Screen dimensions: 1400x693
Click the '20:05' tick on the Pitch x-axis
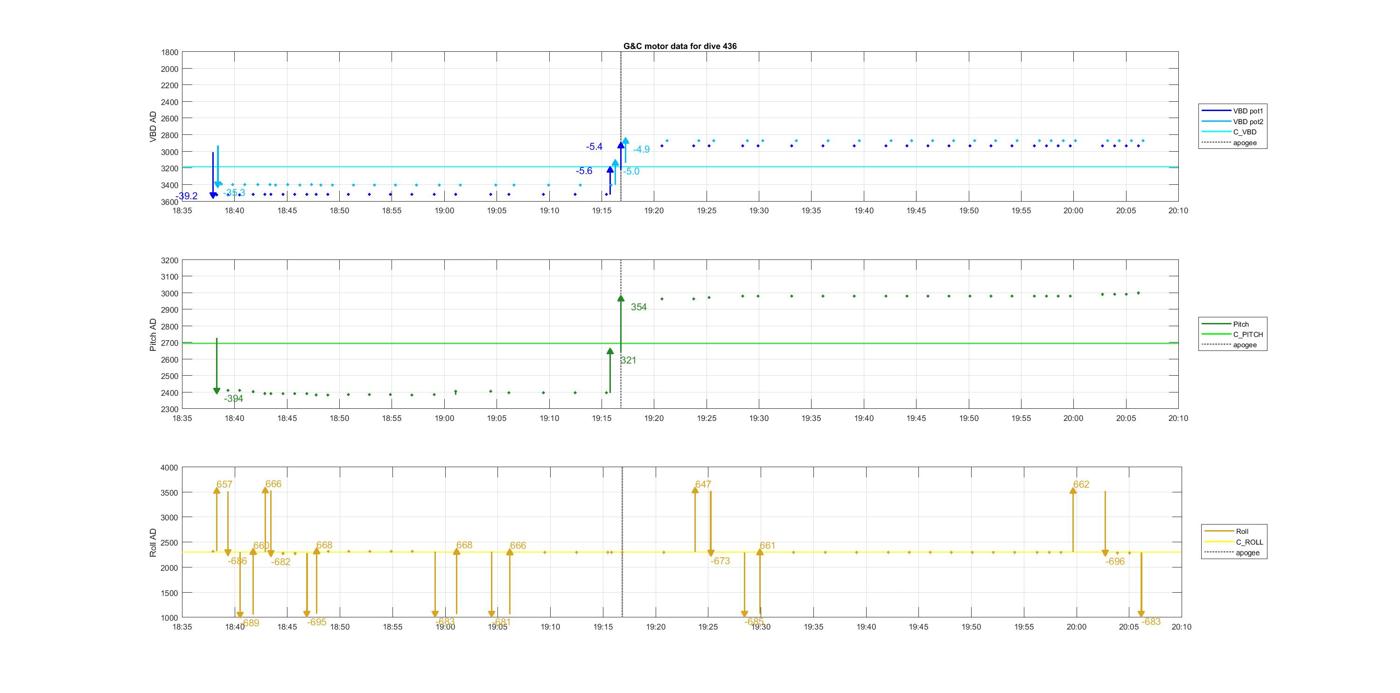pyautogui.click(x=1126, y=418)
